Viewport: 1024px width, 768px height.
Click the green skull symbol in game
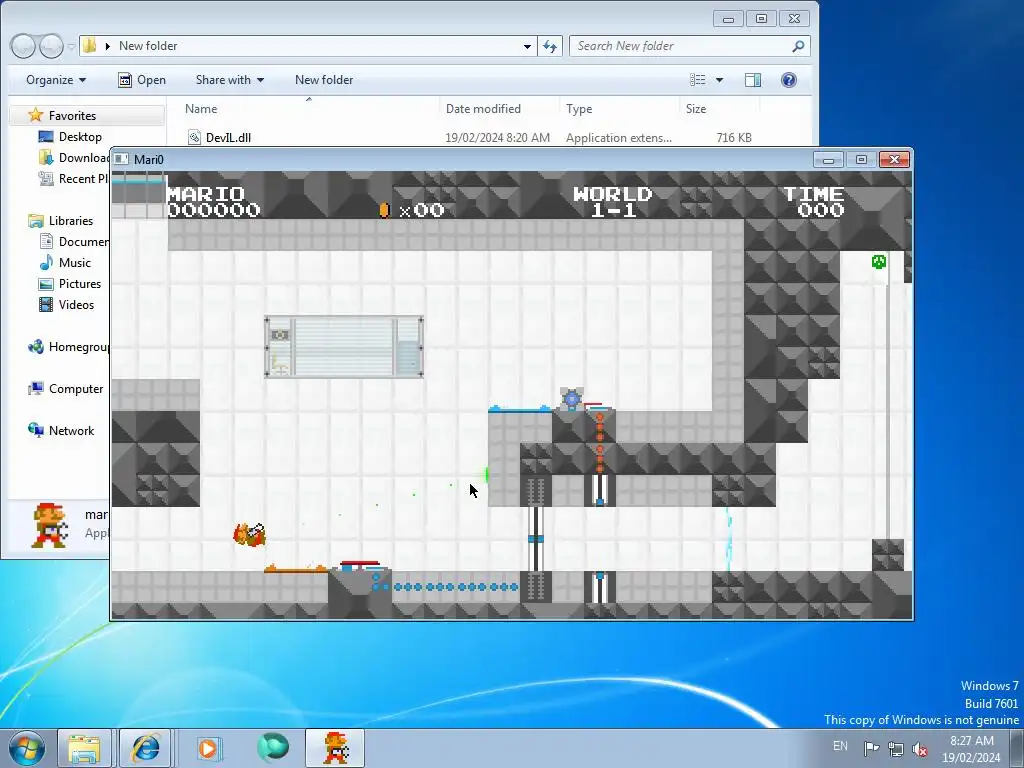point(879,262)
